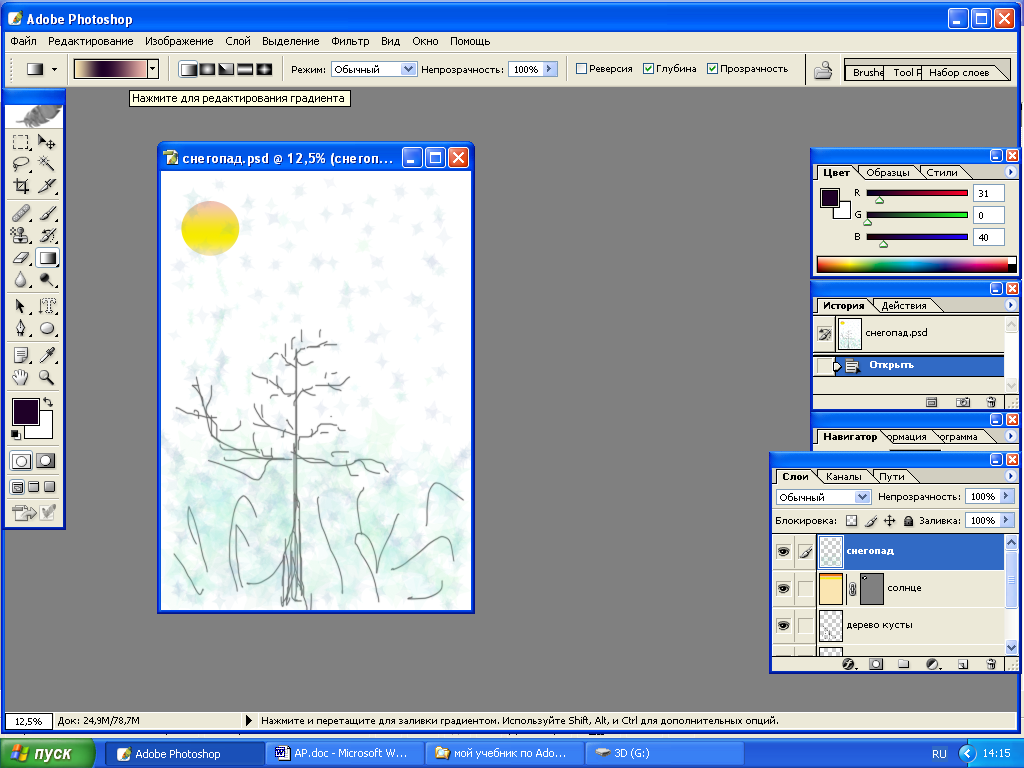Open the Заливка fill arrow
The image size is (1024, 768).
point(1006,520)
